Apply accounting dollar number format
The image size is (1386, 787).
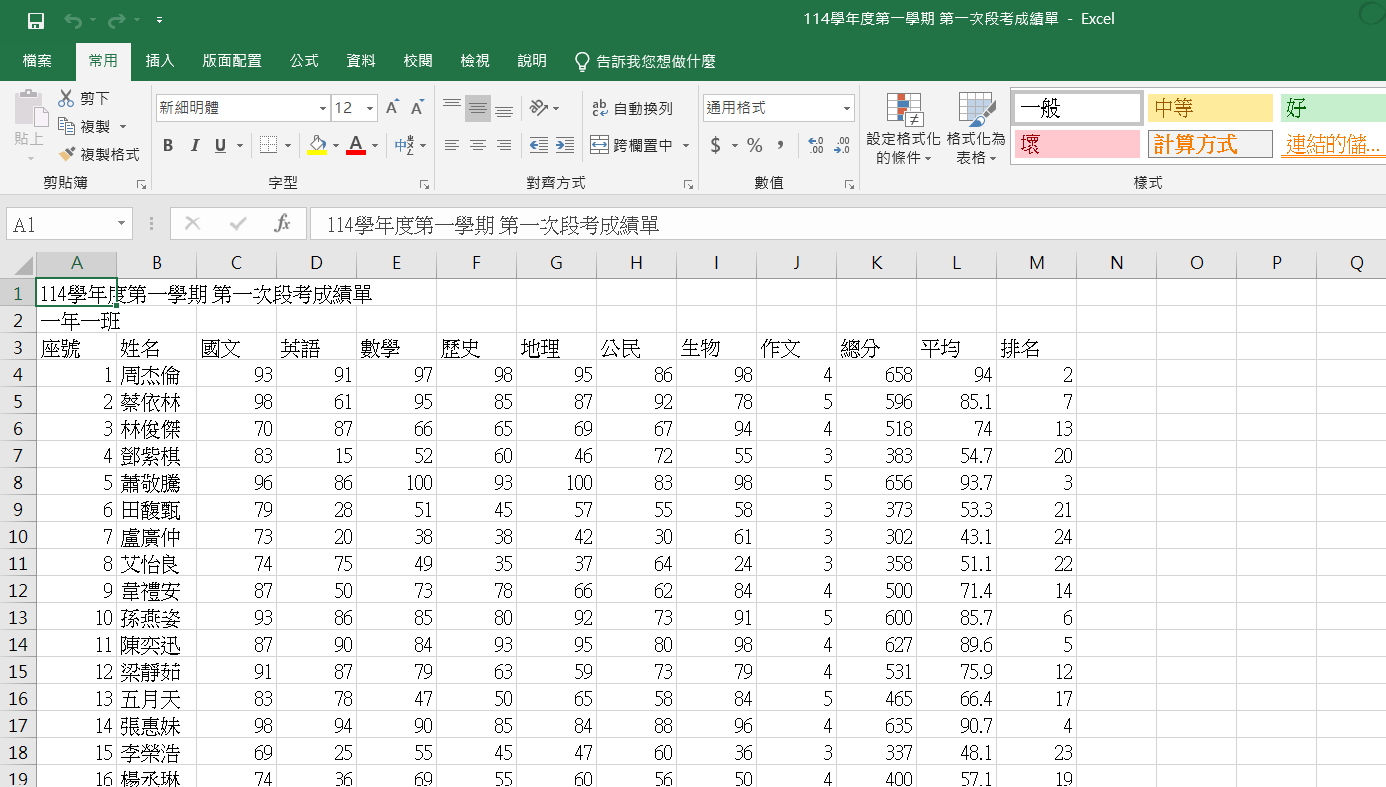pos(716,145)
